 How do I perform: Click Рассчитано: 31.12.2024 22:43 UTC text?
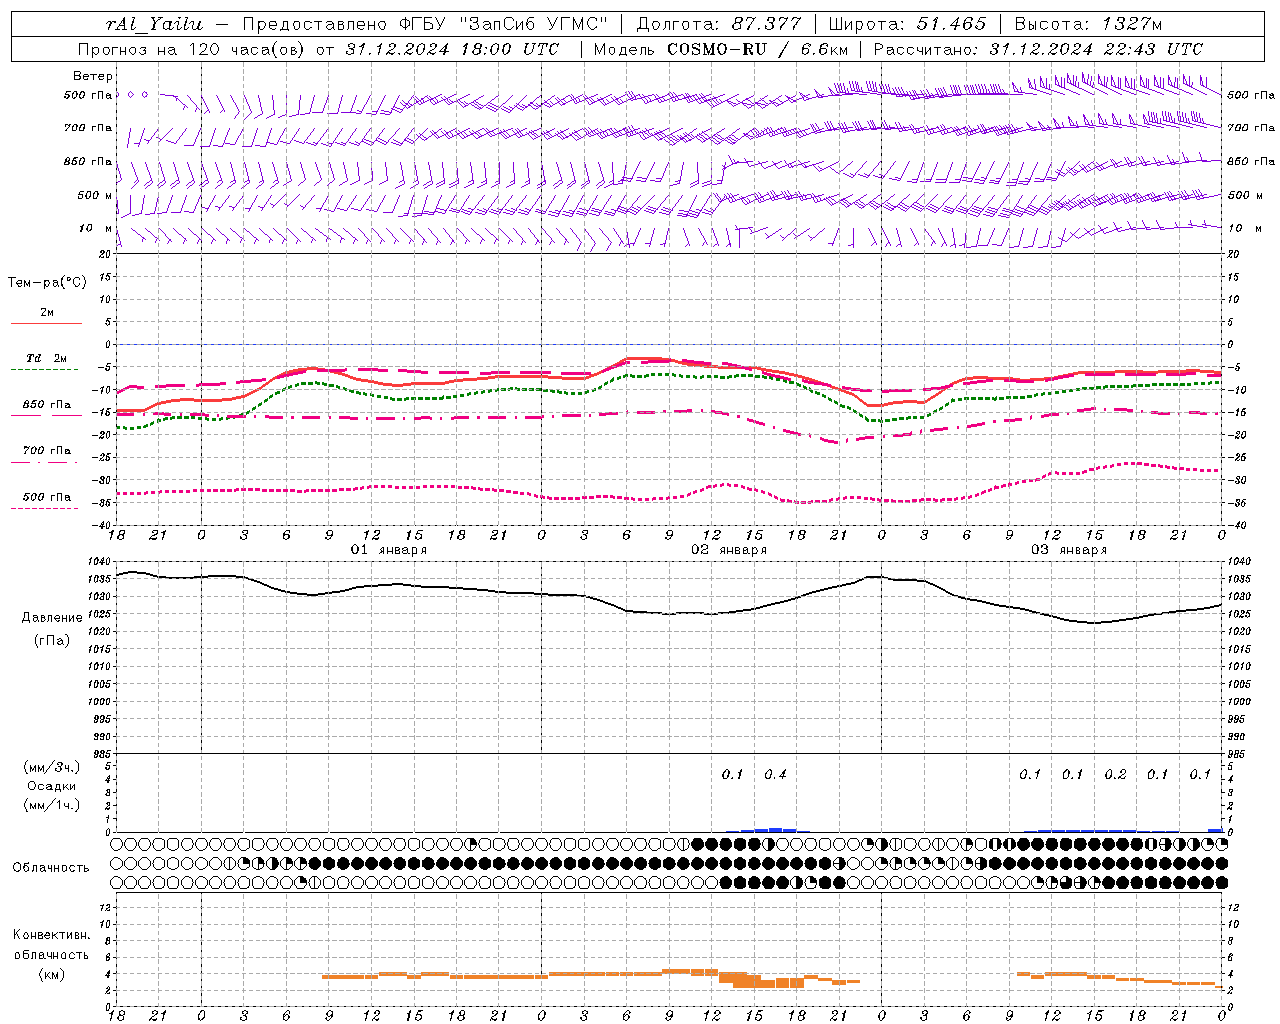[1038, 49]
